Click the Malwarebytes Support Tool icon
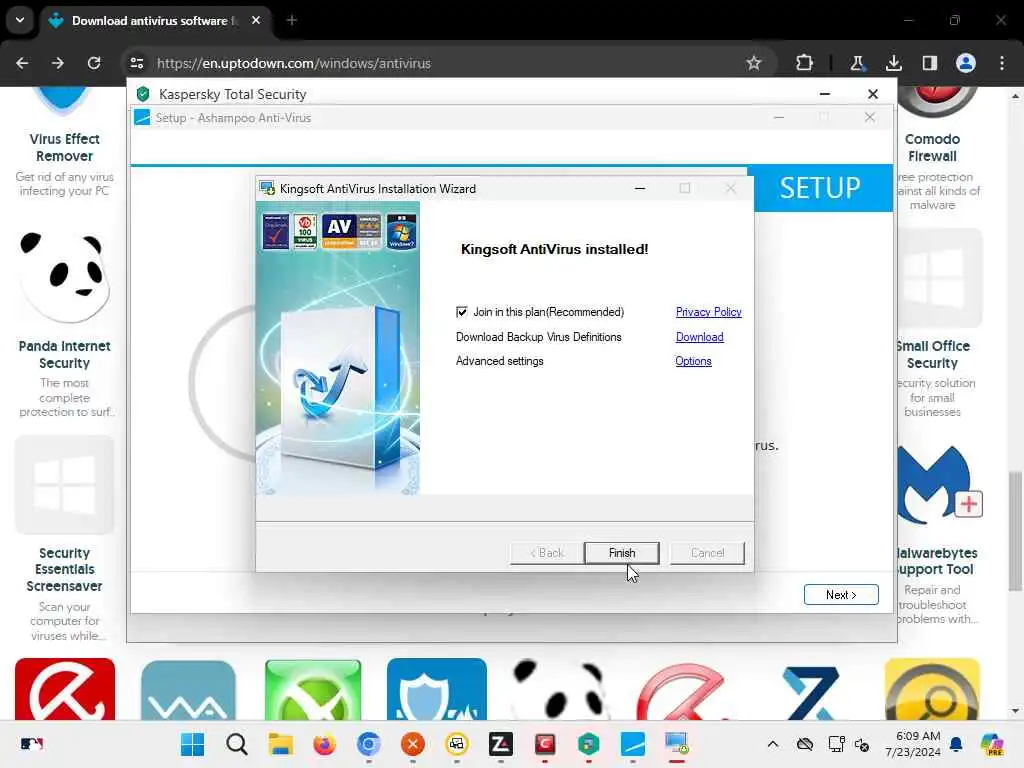The width and height of the screenshot is (1024, 768). pos(938,484)
